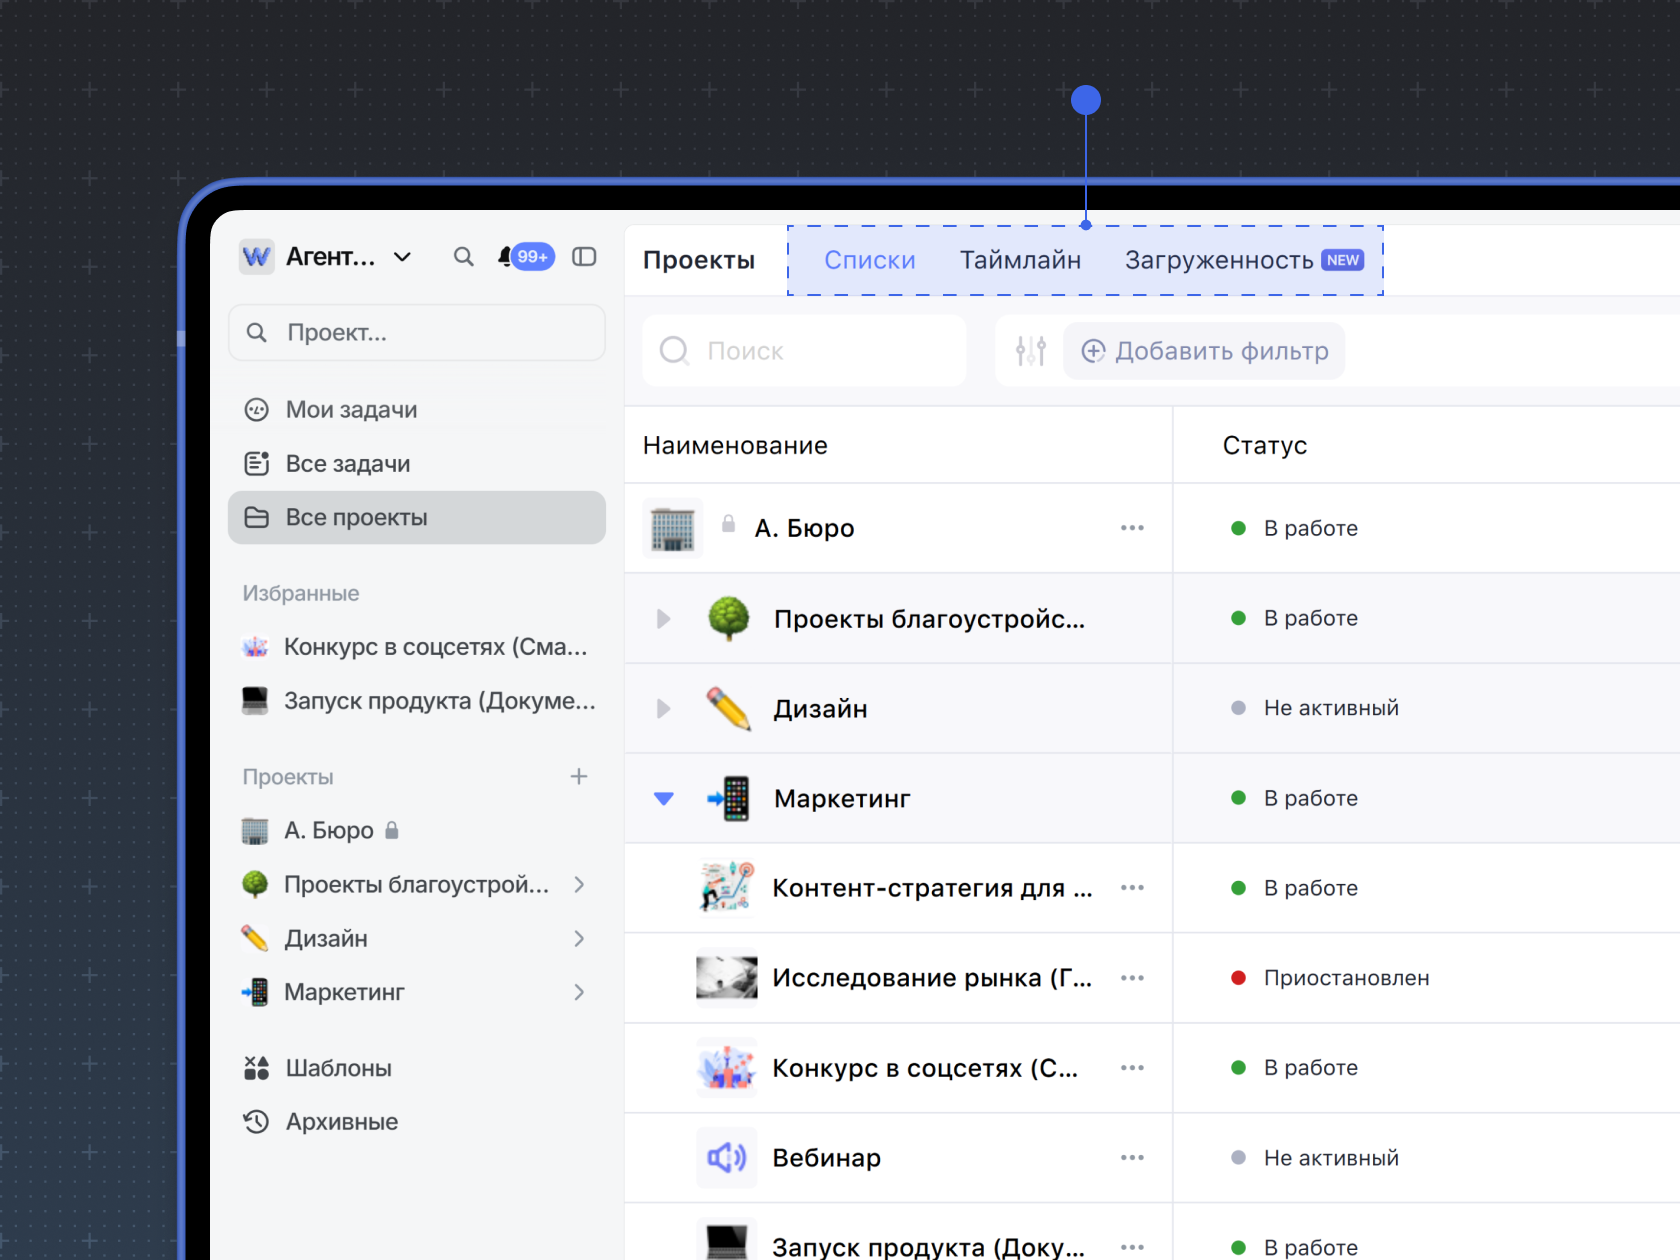Switch to the Загруженность tab
Viewport: 1680px width, 1260px height.
tap(1218, 261)
